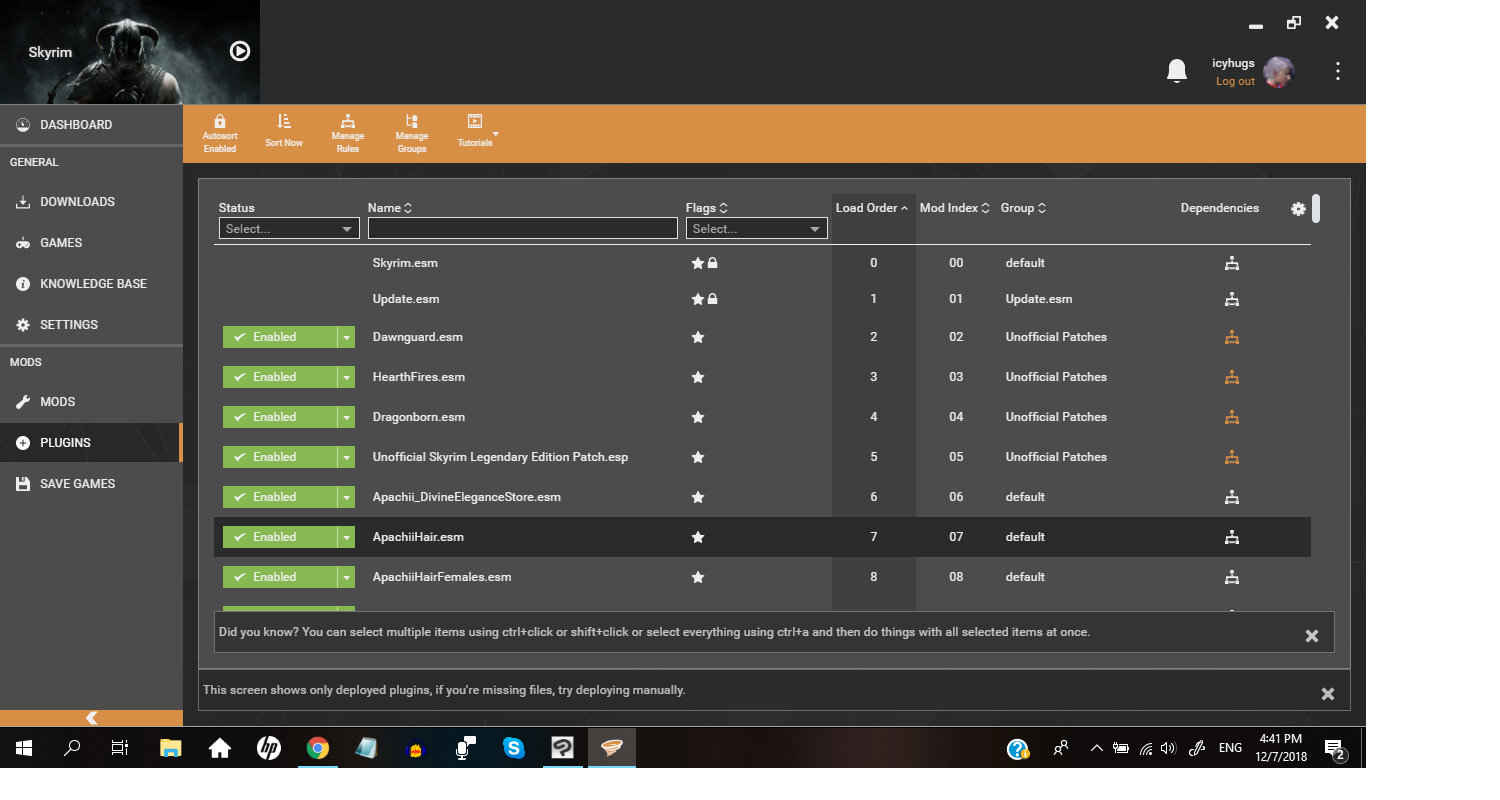Collapse the sidebar with the chevron

click(x=91, y=718)
